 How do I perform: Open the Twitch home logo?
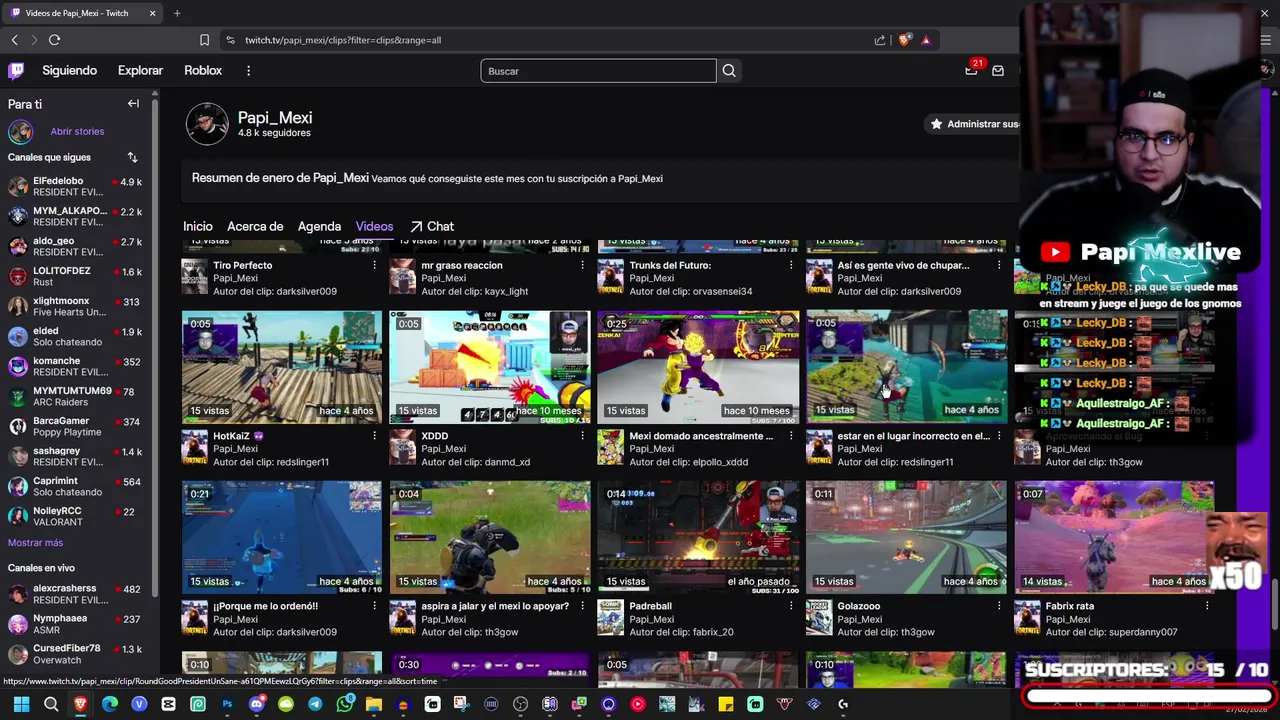coord(16,71)
